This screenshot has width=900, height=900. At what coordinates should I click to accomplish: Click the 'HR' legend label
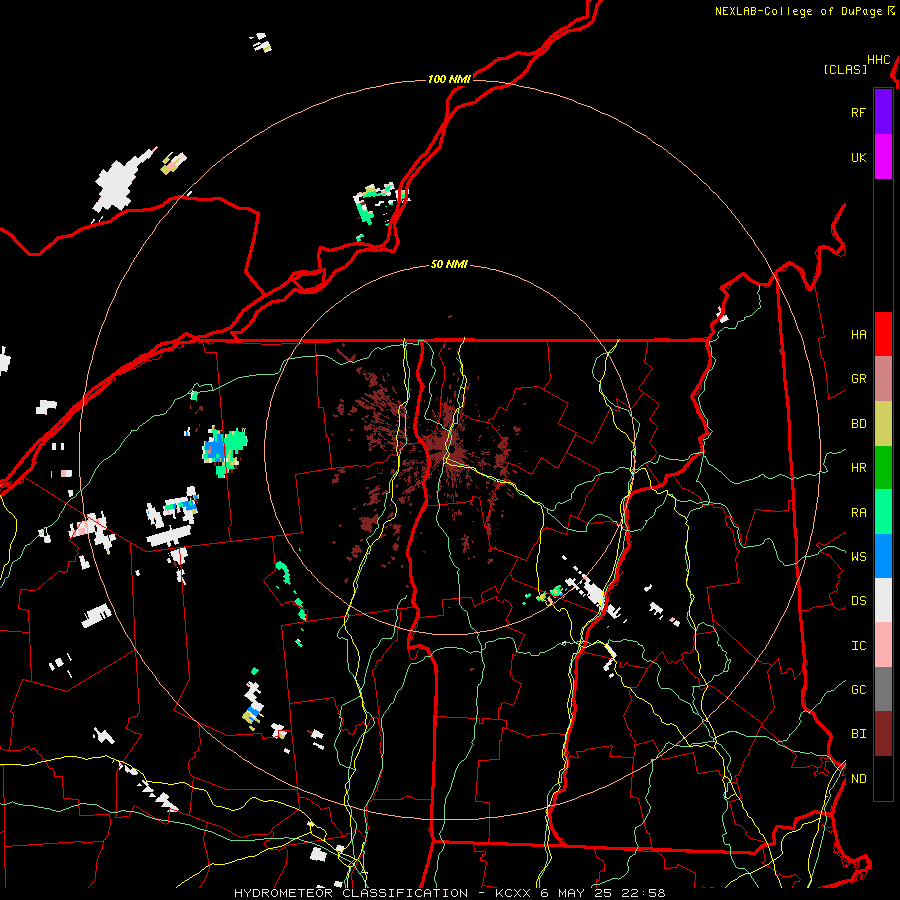click(858, 468)
